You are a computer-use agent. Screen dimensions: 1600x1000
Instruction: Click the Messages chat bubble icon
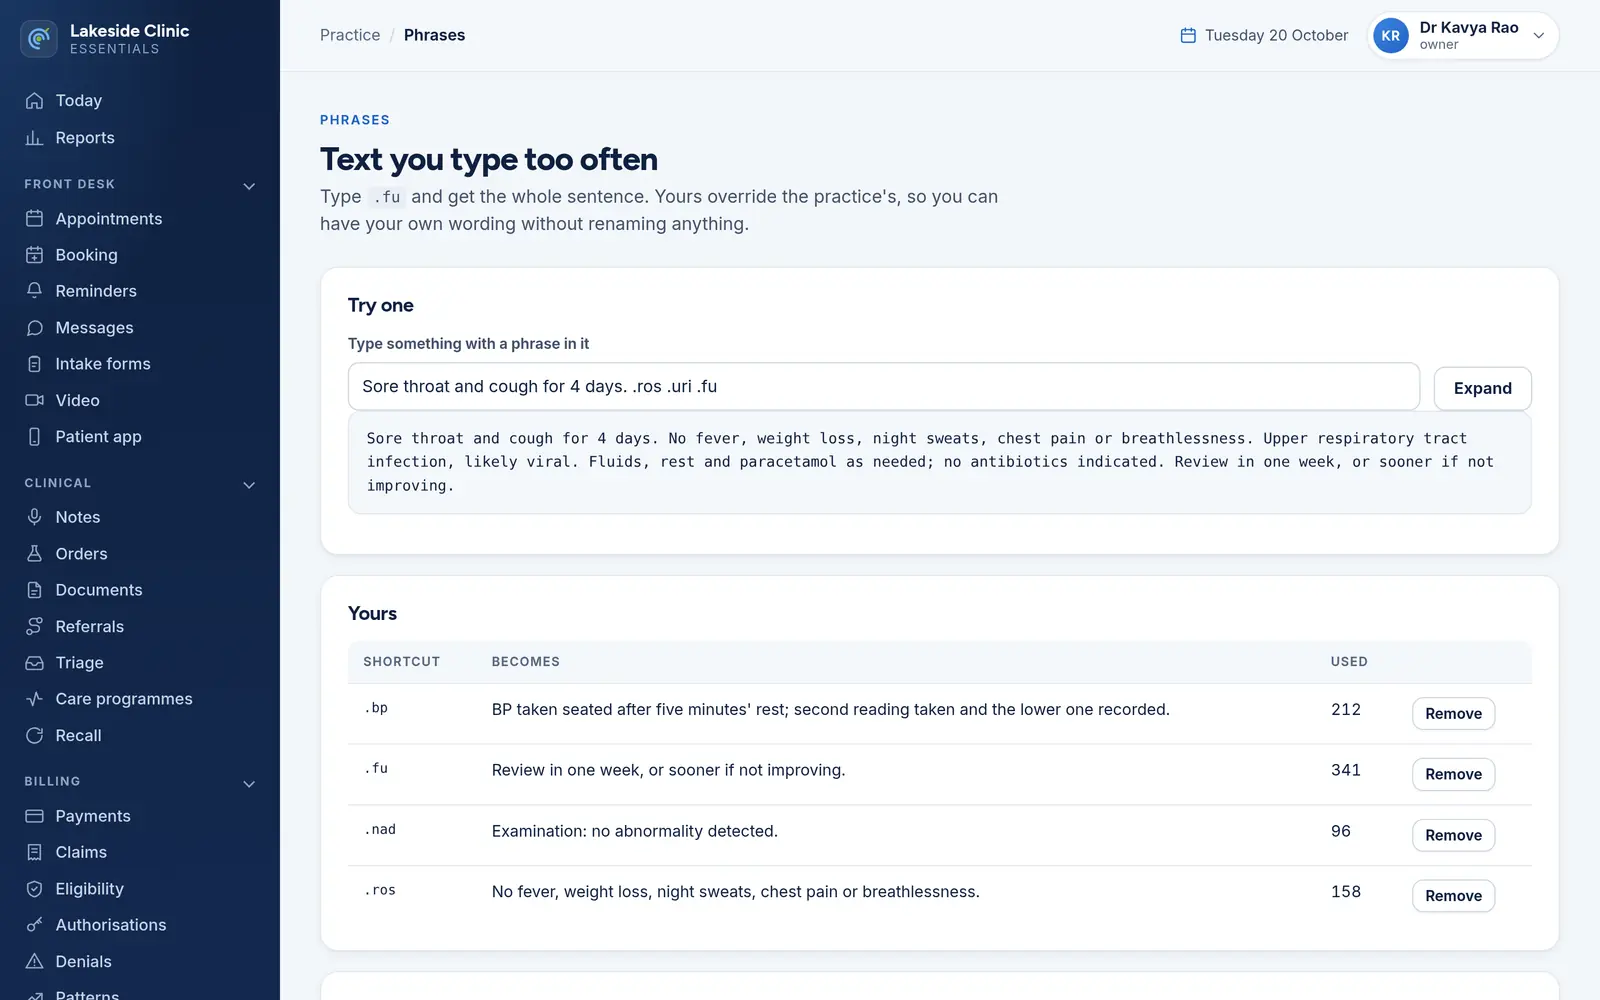tap(34, 328)
